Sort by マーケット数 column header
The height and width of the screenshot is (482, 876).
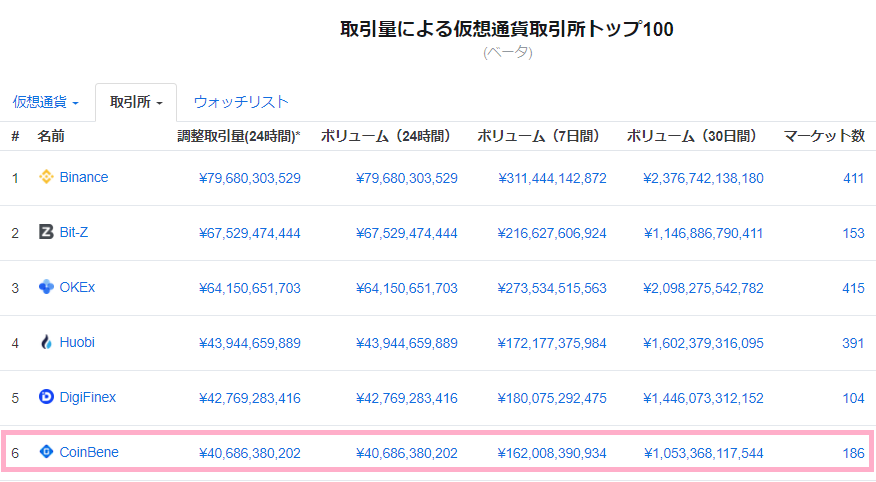click(x=823, y=136)
